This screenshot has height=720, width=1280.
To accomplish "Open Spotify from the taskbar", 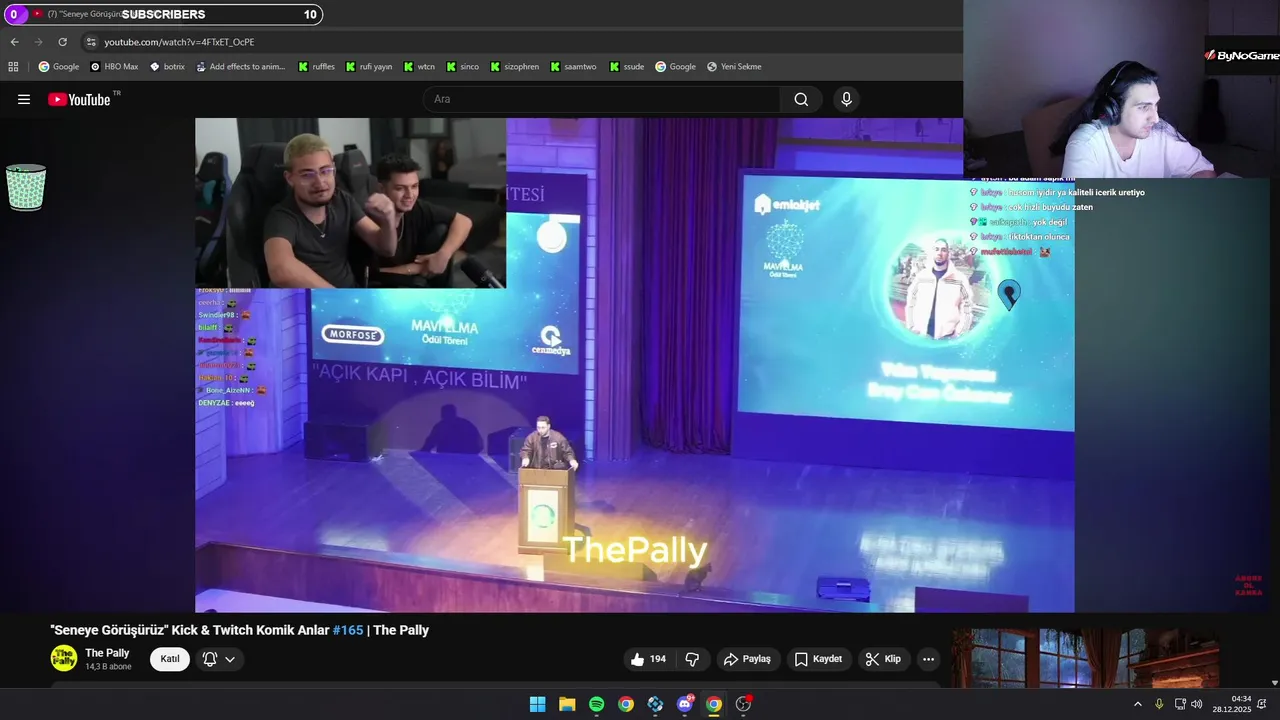I will coord(596,704).
